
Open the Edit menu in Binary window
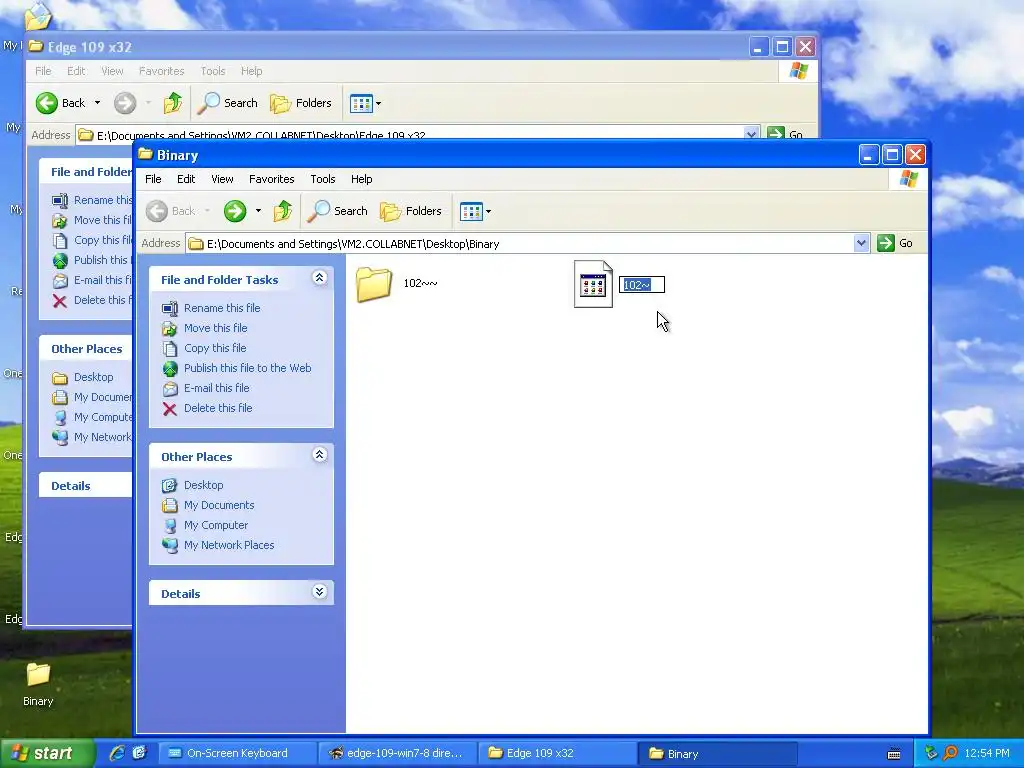[x=186, y=179]
